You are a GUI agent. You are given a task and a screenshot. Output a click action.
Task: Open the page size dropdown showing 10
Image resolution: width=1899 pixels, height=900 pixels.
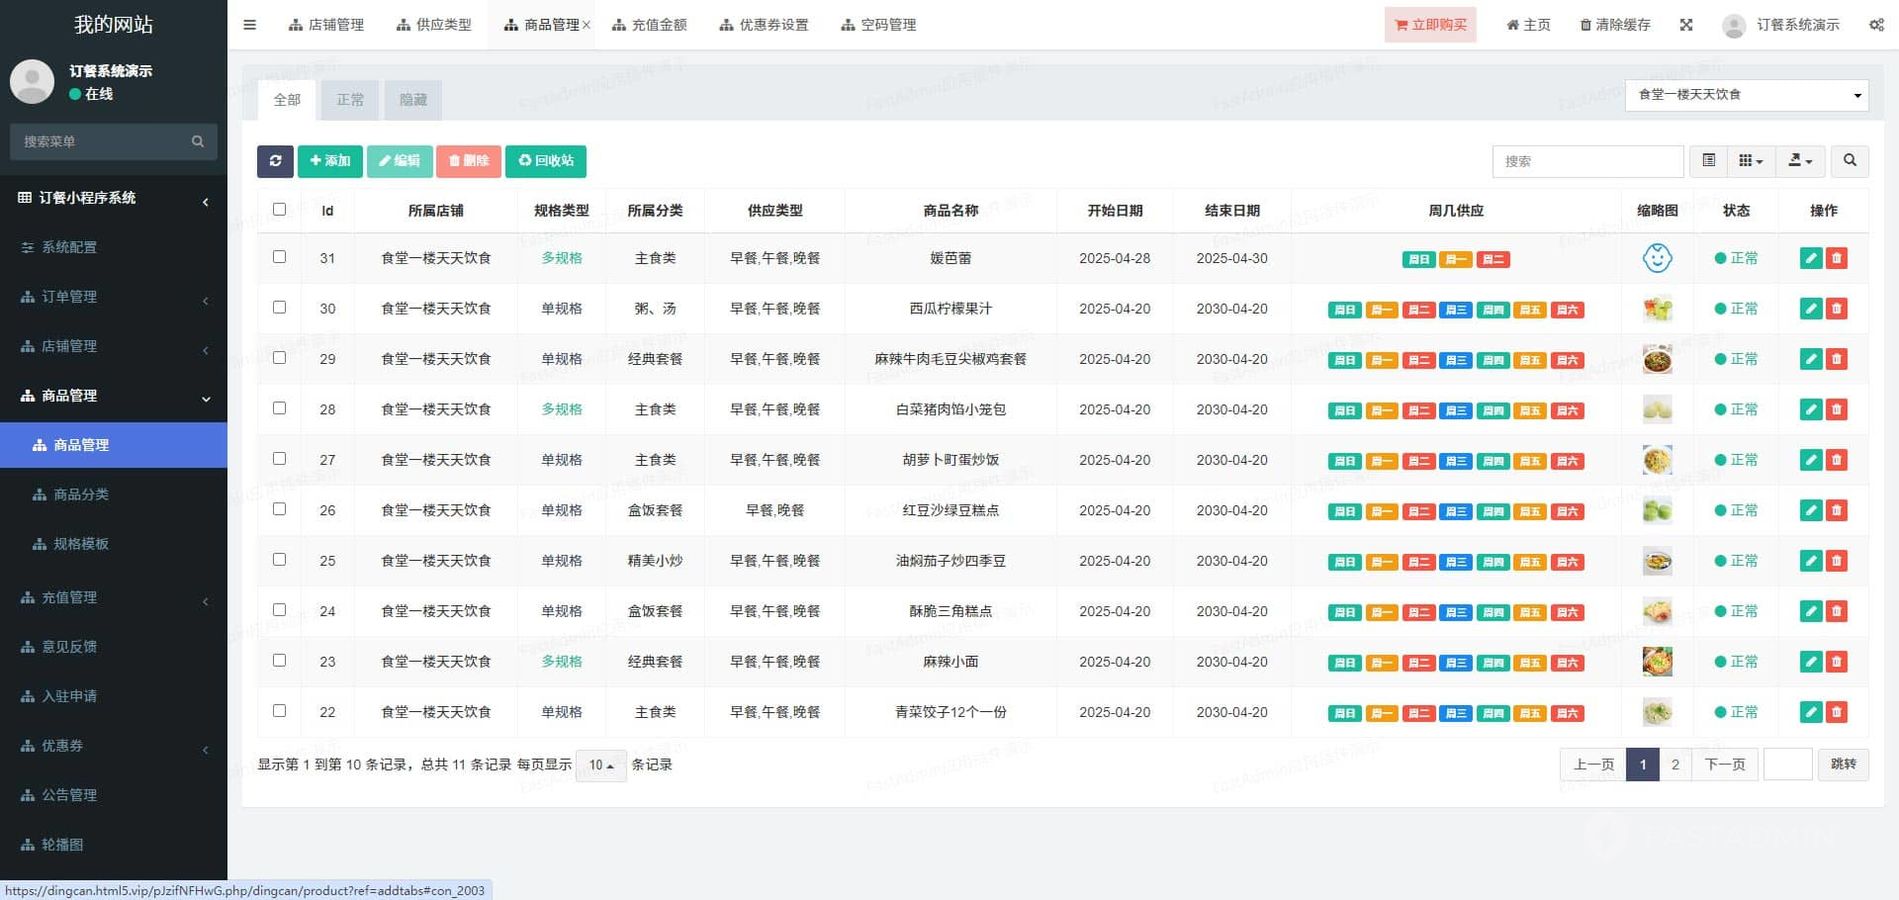601,765
